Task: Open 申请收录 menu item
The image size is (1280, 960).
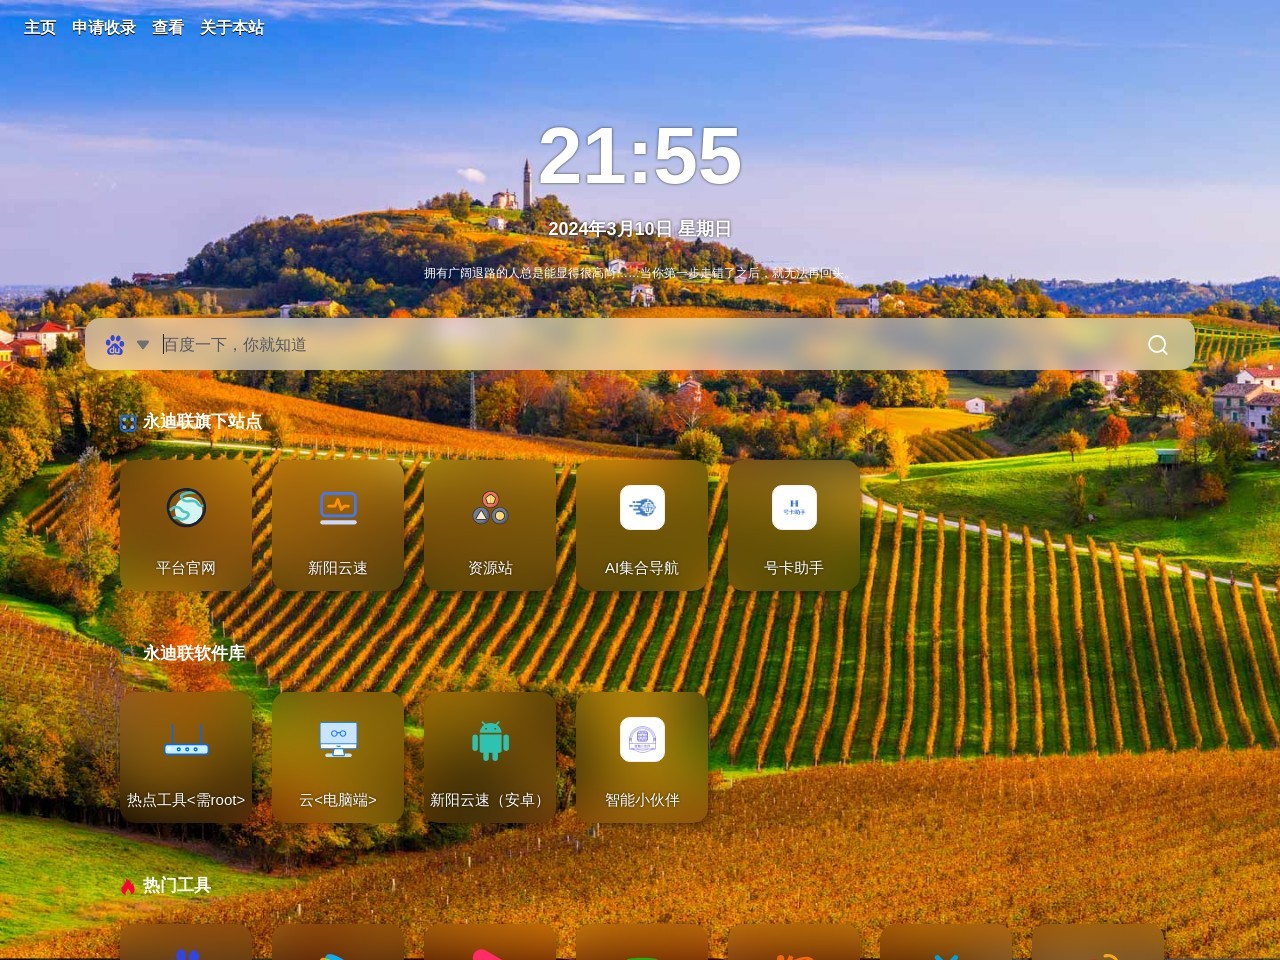Action: (x=104, y=28)
